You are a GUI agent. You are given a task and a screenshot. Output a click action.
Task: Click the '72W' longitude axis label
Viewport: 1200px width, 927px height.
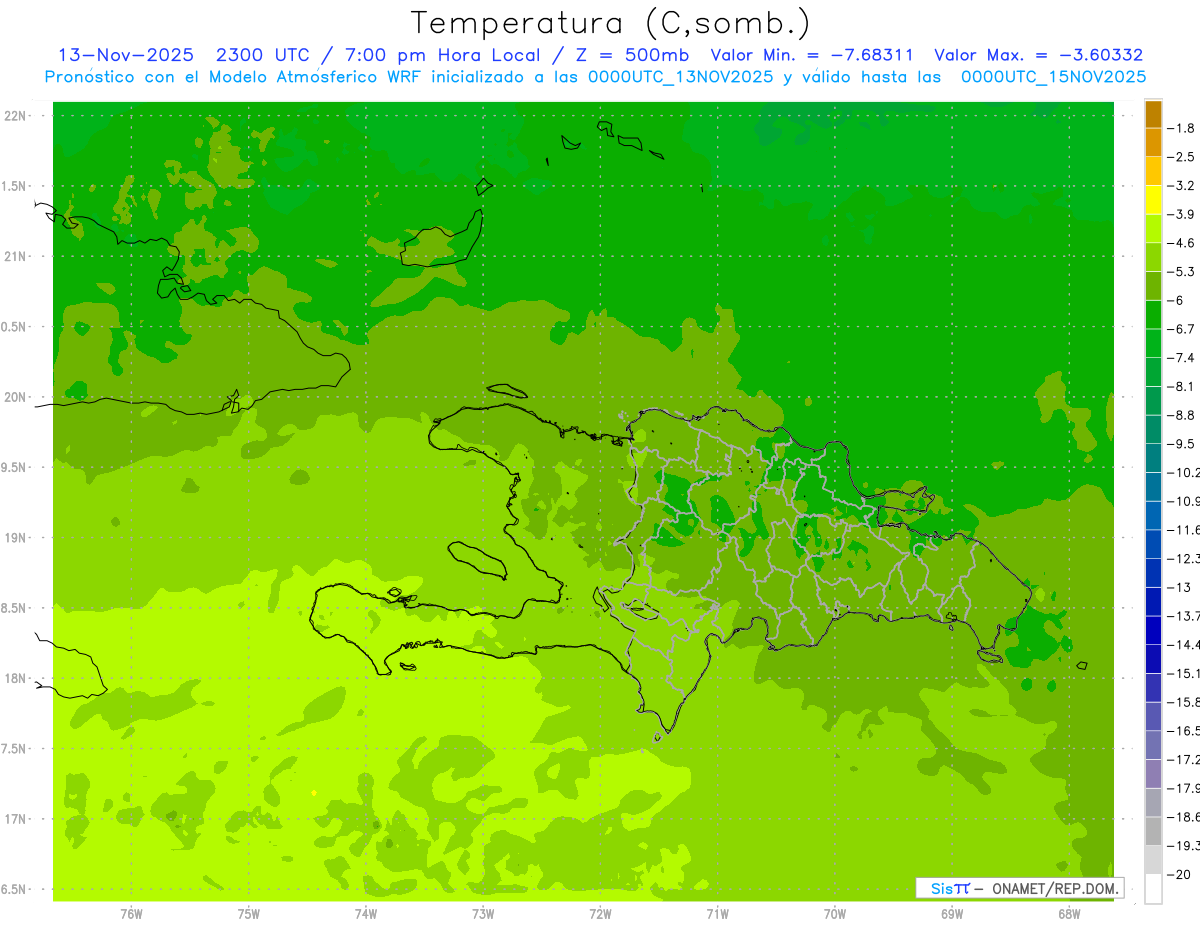click(x=600, y=914)
